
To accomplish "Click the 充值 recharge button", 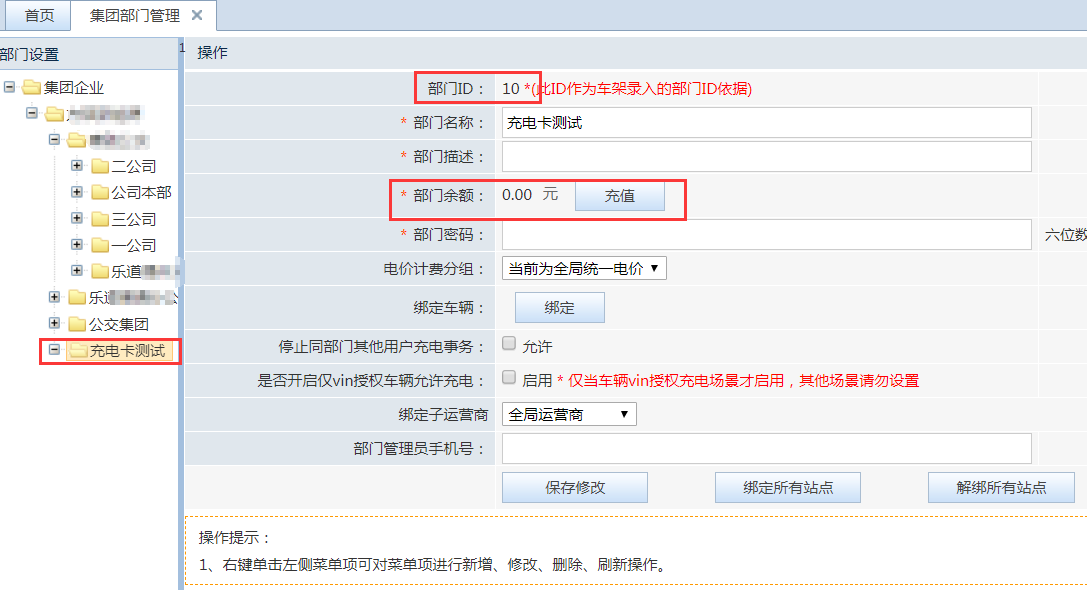I will point(620,196).
